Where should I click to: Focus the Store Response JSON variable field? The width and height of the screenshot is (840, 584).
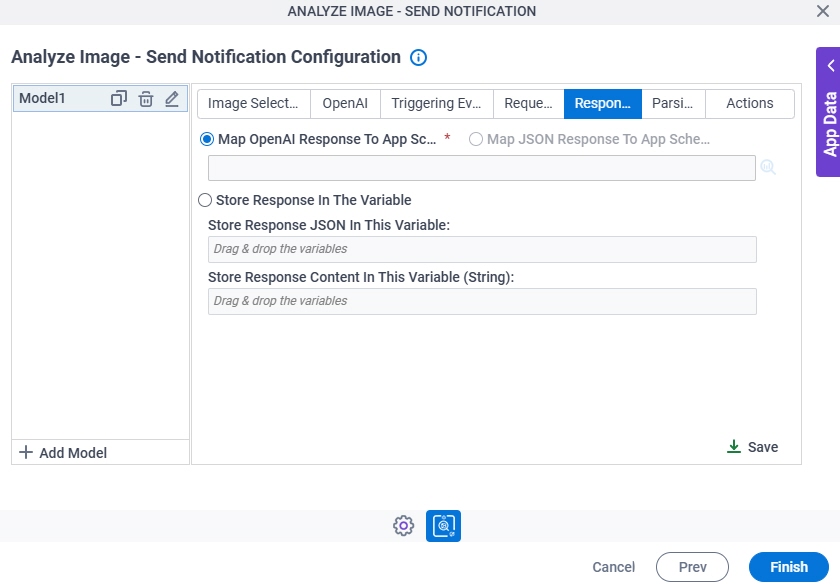(x=482, y=249)
